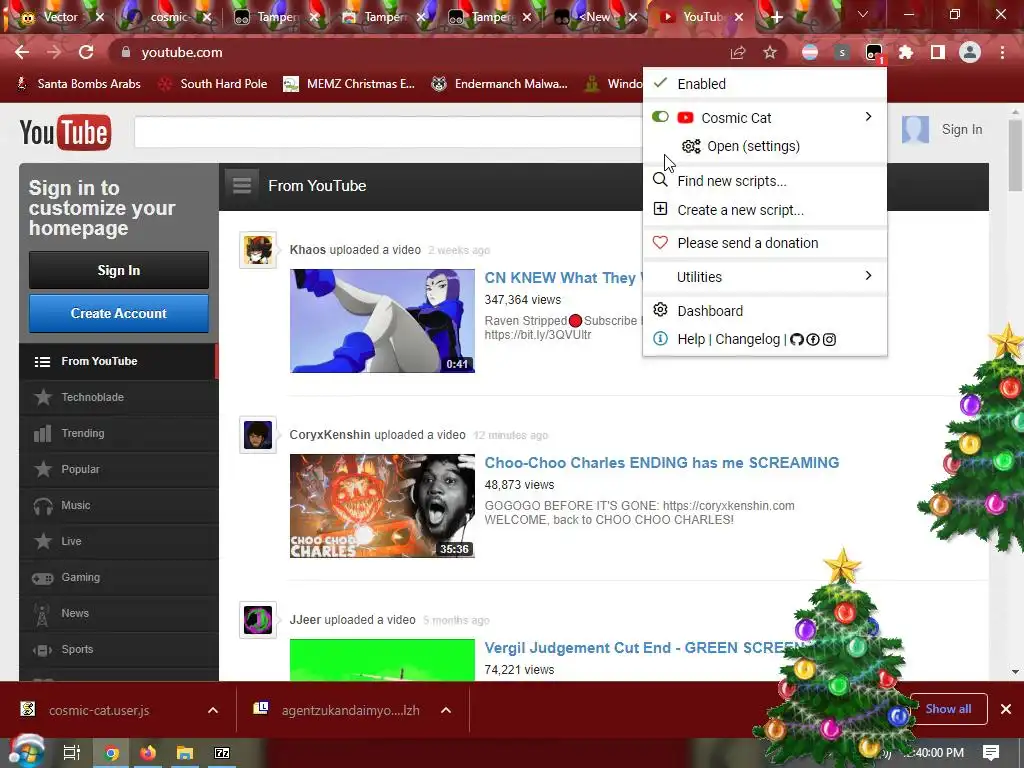
Task: Open options arrow for agentzukandaimyo lzh download
Action: [446, 710]
